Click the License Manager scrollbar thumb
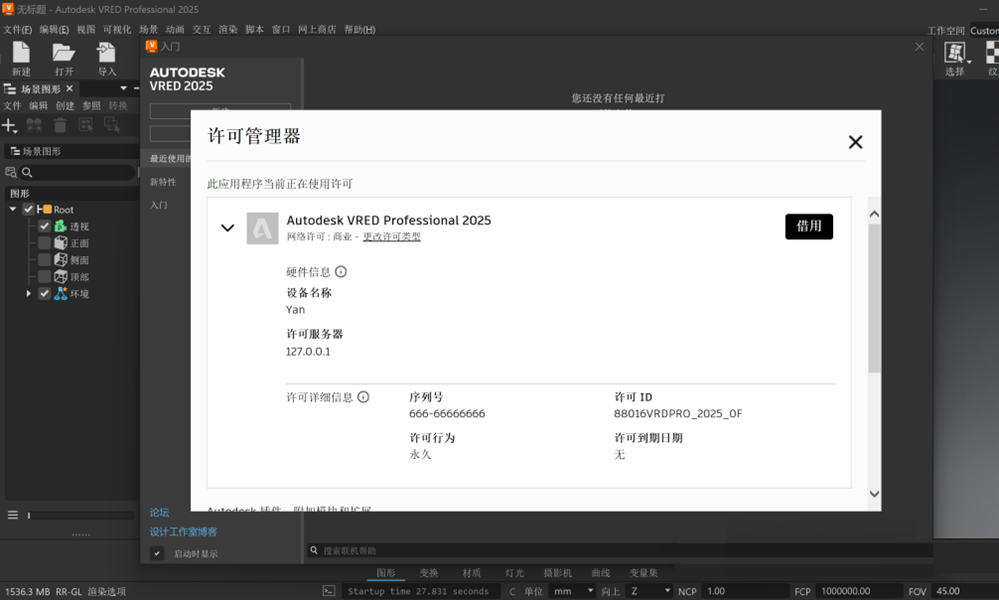 point(874,297)
